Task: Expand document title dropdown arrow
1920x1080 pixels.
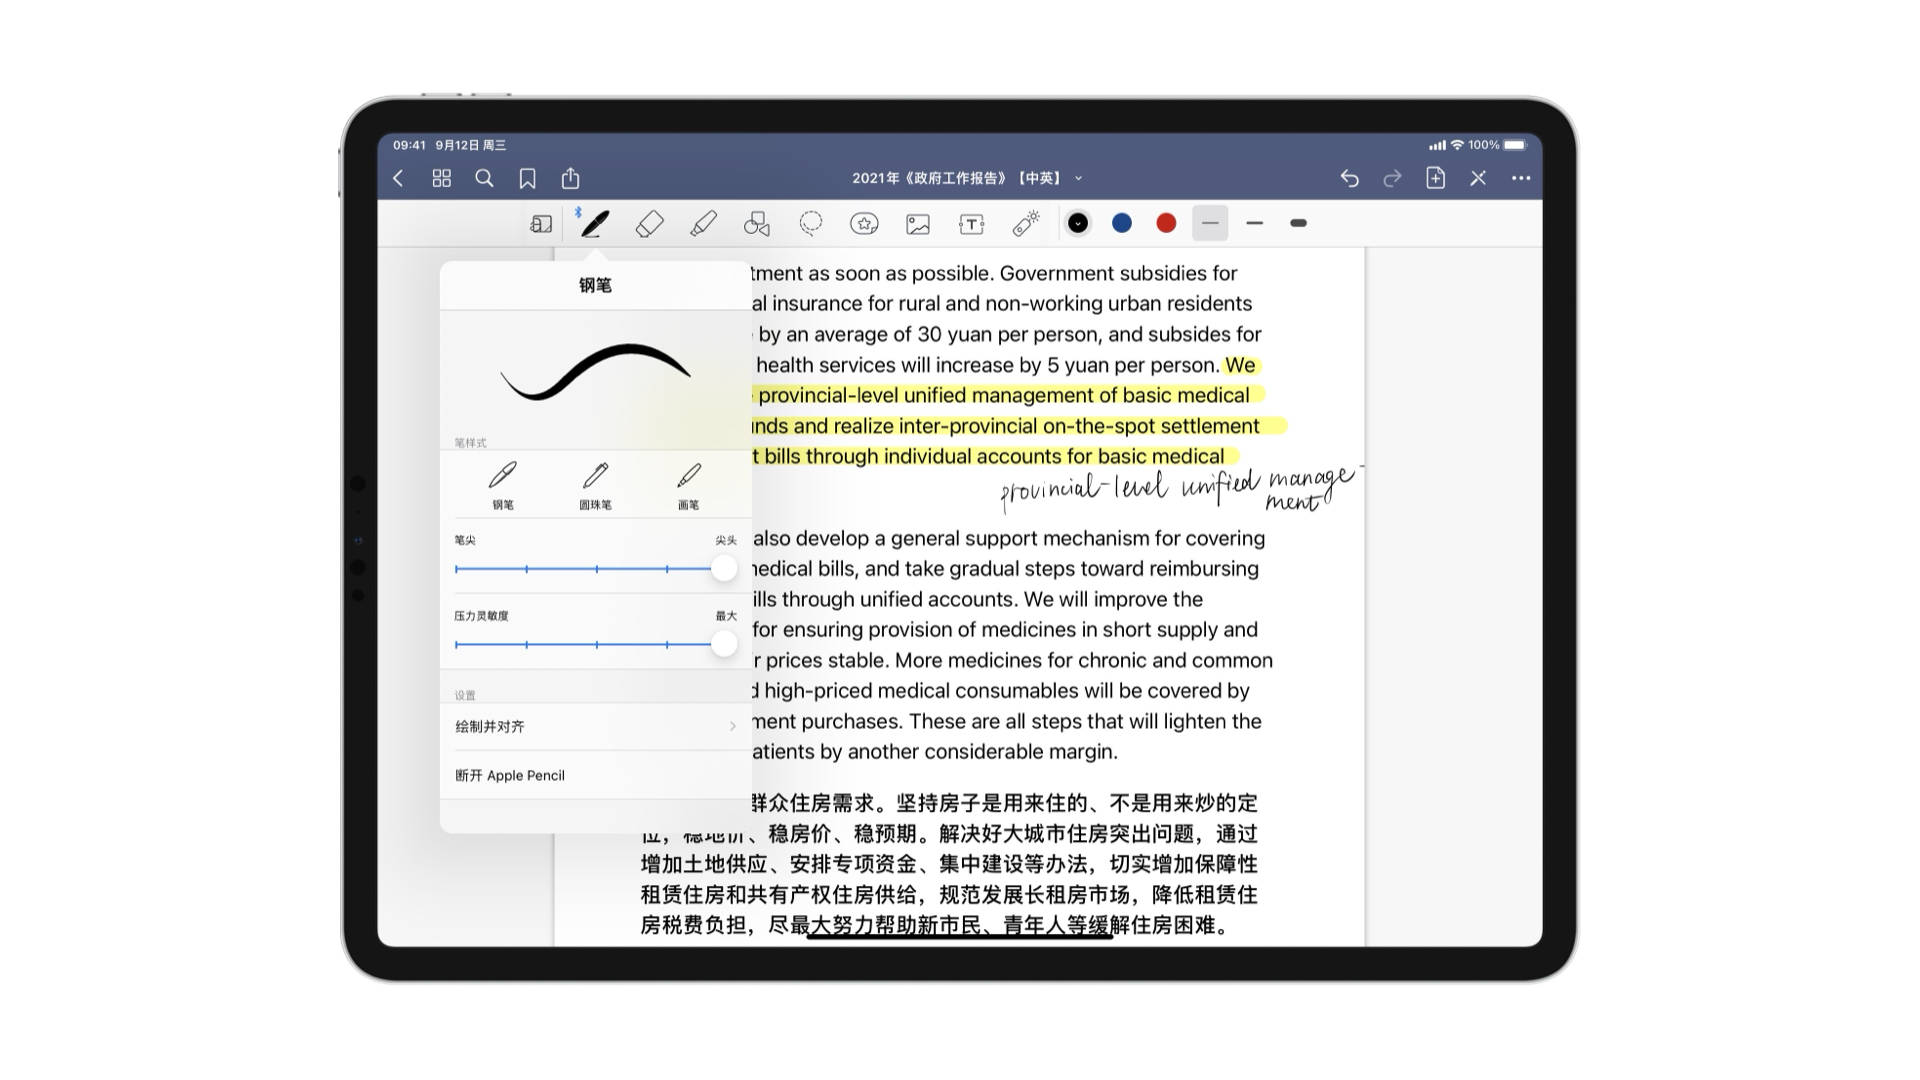Action: click(x=1079, y=178)
